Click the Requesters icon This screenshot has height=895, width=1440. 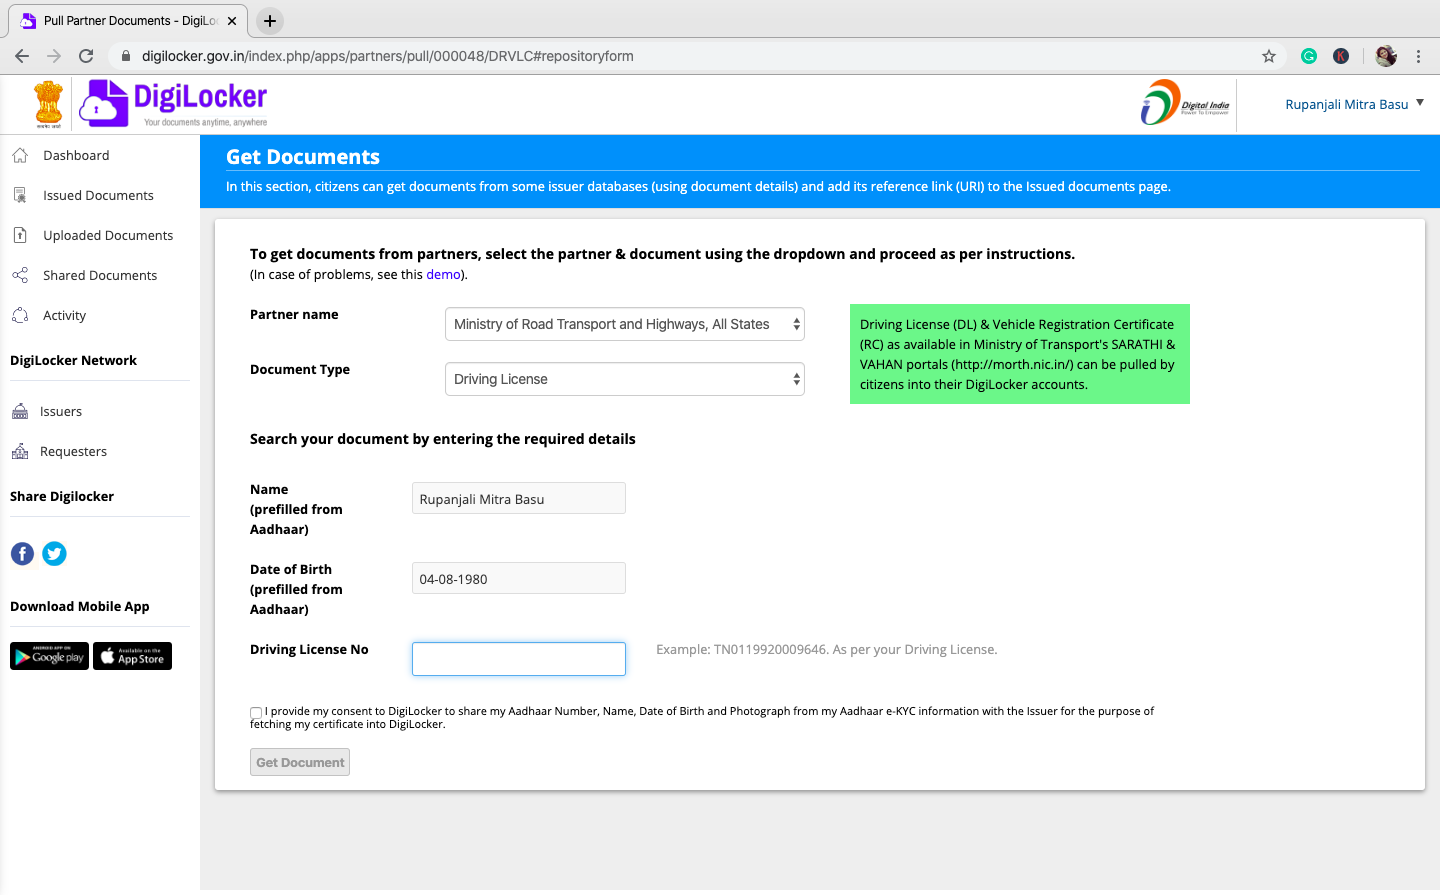pos(20,451)
